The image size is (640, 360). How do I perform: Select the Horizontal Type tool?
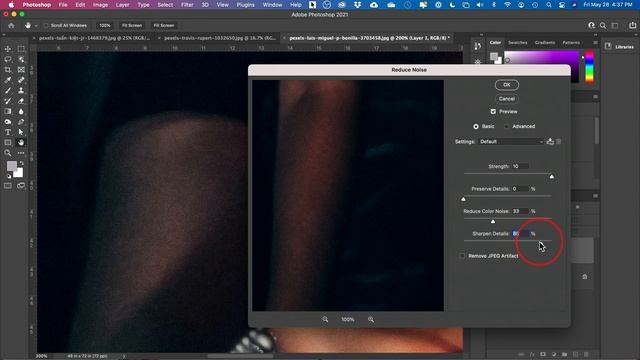(x=8, y=132)
